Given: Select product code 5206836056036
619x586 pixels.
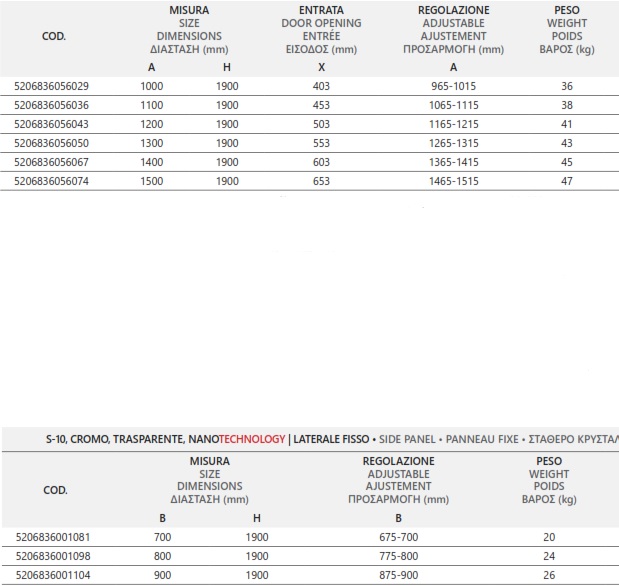Looking at the screenshot, I should tap(51, 105).
